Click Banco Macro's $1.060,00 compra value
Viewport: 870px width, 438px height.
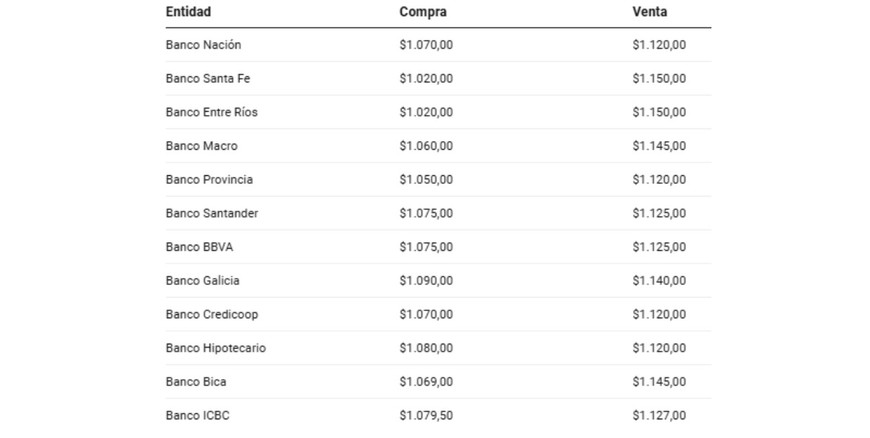(426, 146)
